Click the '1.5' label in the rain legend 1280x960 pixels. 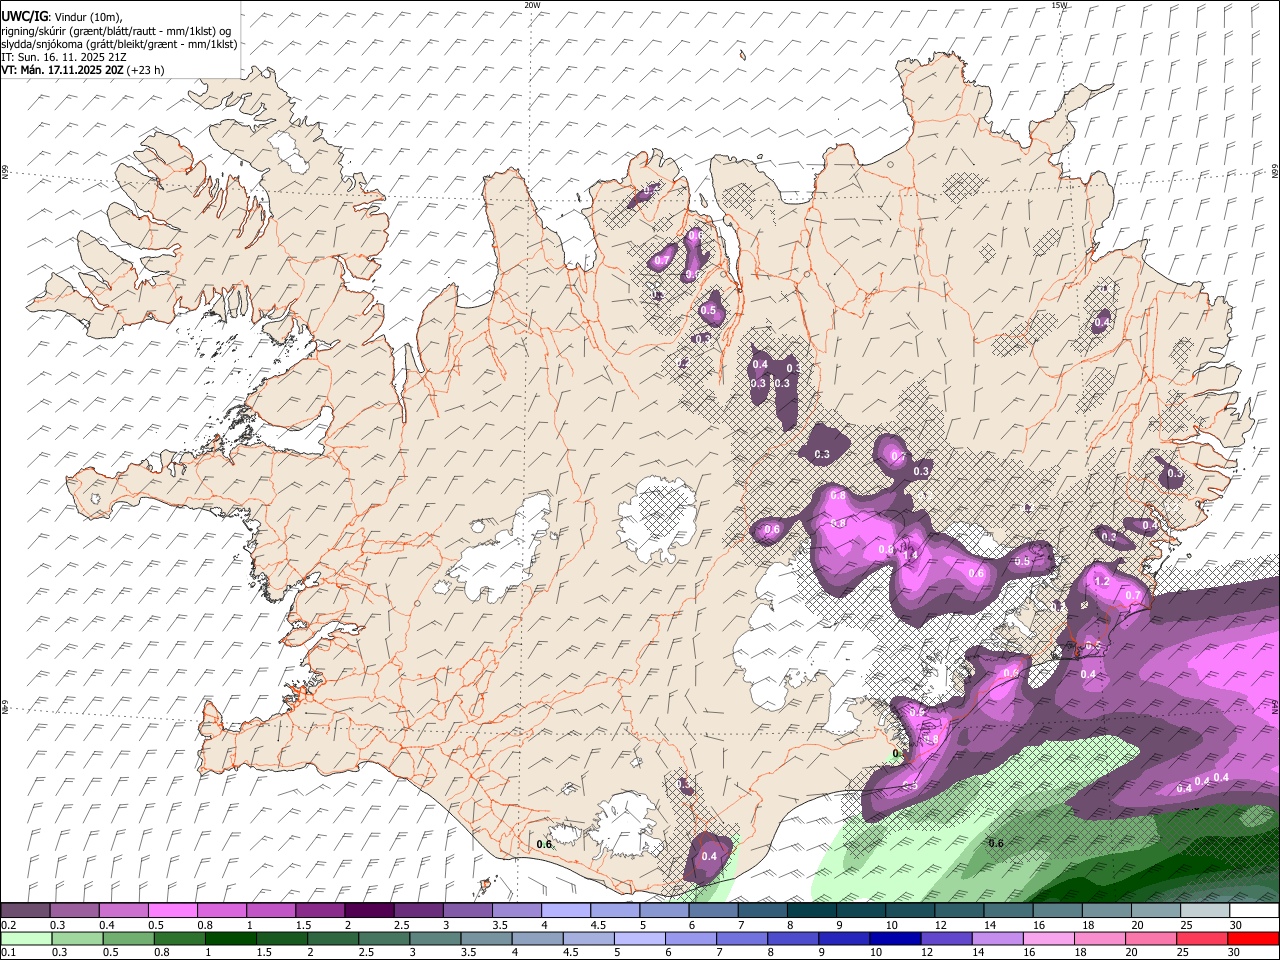pyautogui.click(x=265, y=952)
